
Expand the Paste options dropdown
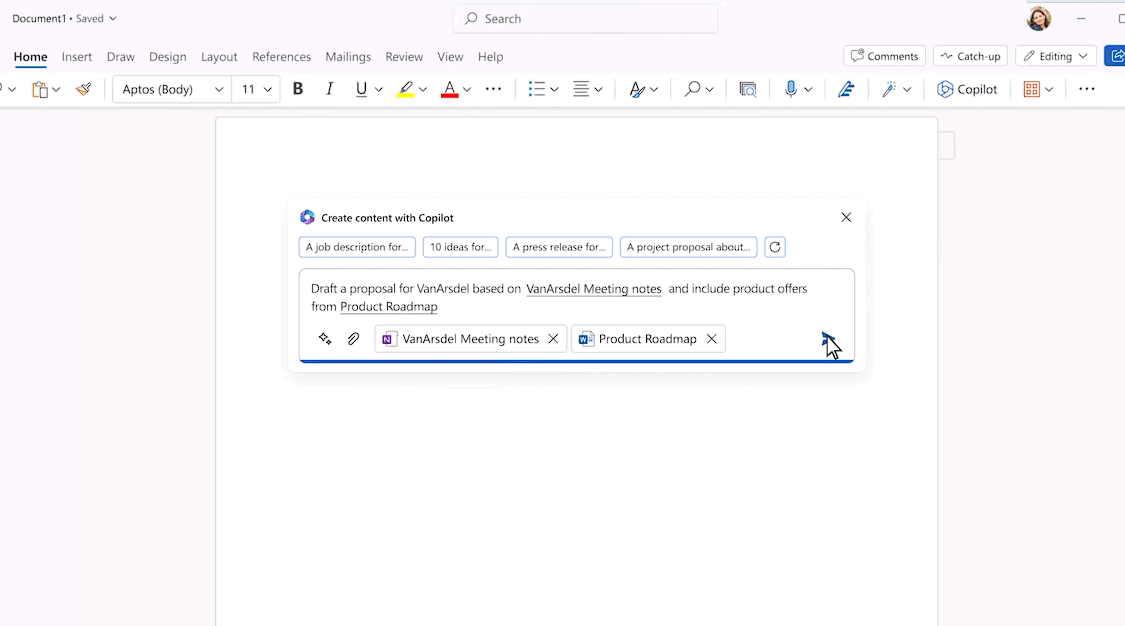pyautogui.click(x=56, y=90)
